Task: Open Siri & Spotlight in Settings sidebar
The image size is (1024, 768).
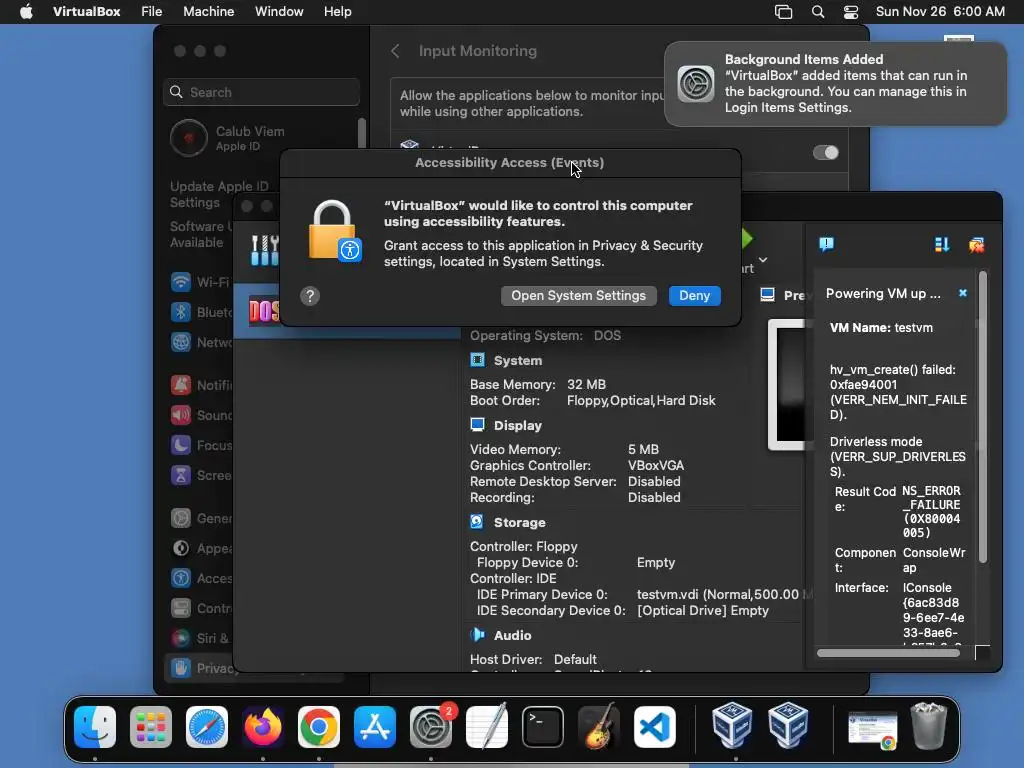Action: pyautogui.click(x=200, y=639)
